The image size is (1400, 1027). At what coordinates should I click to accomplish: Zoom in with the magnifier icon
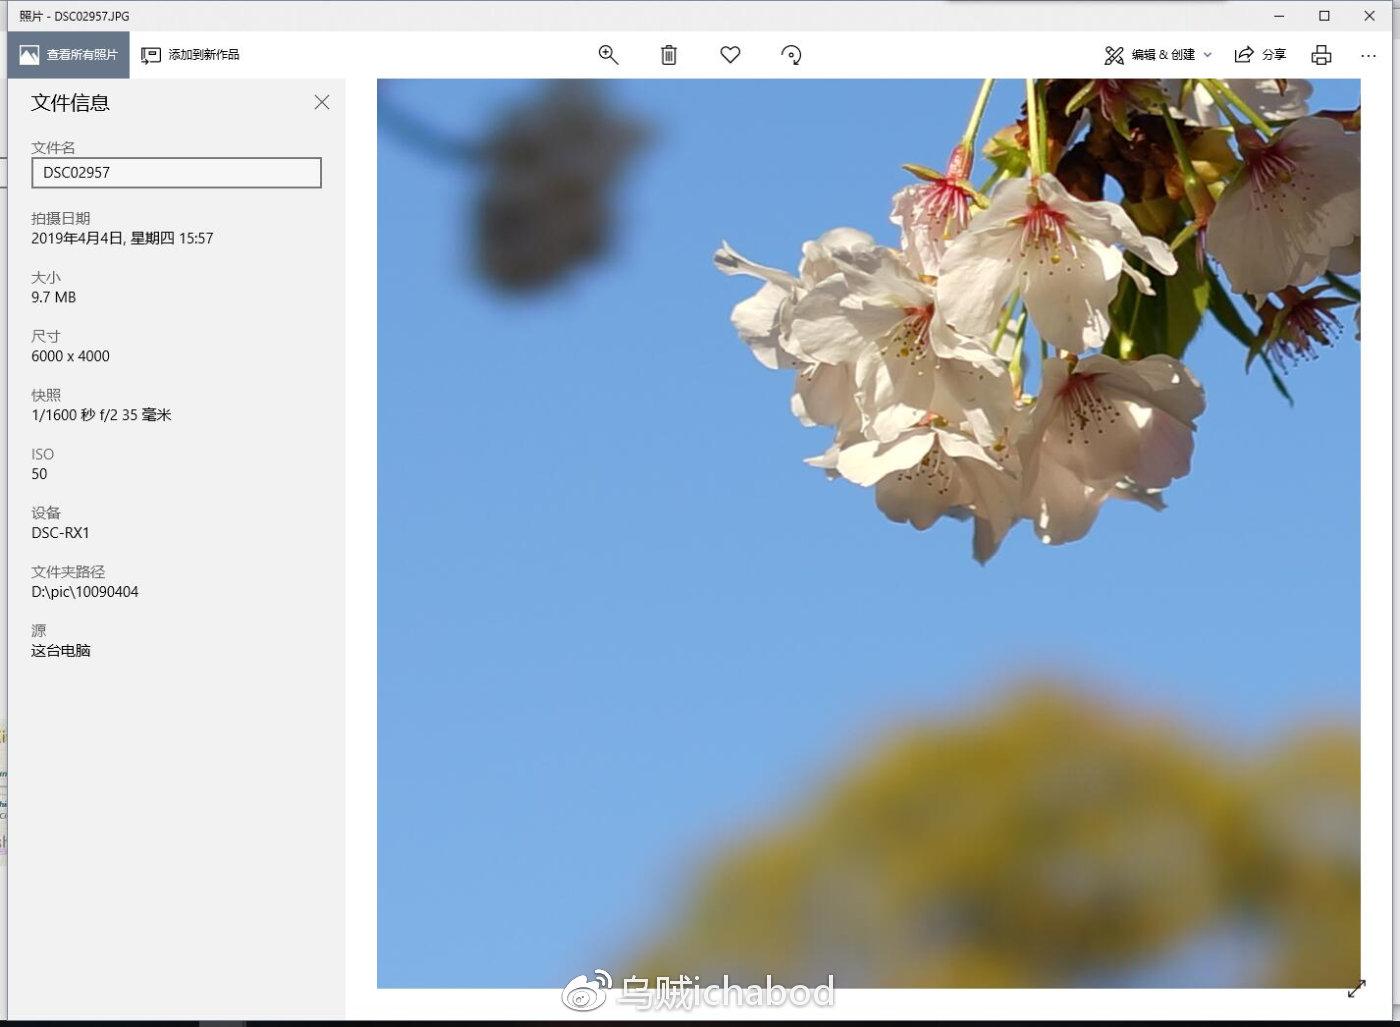click(x=608, y=55)
